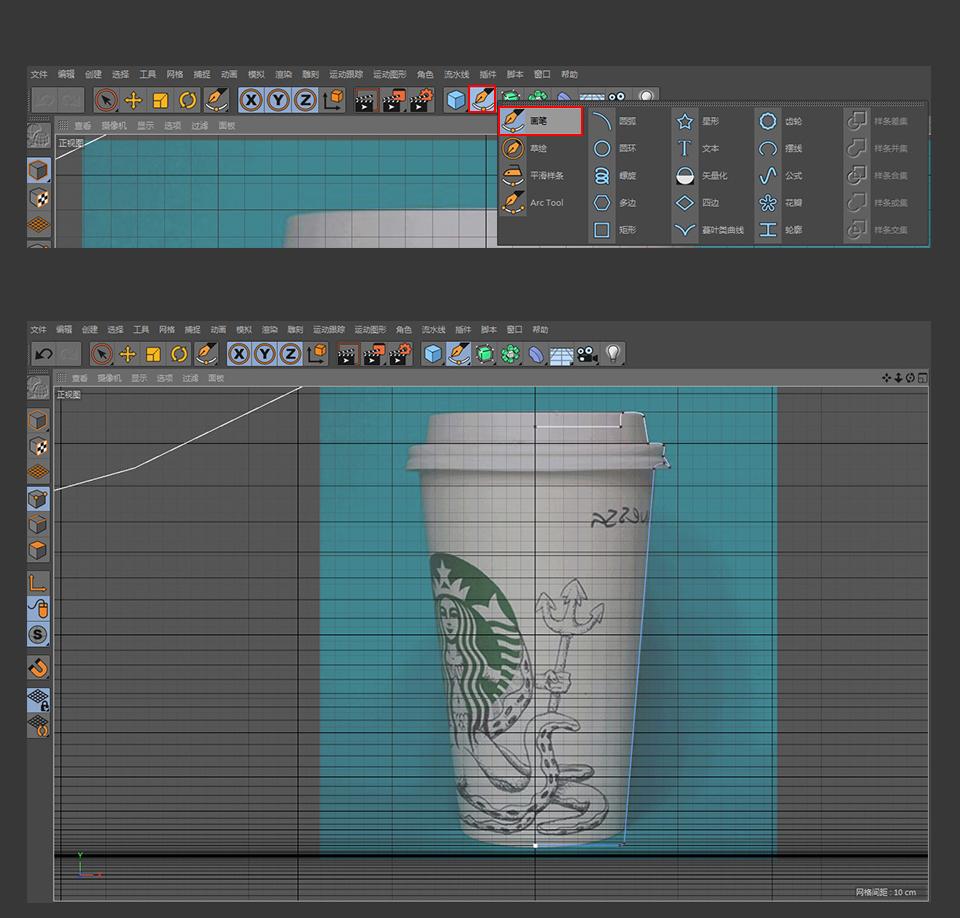Select the Move tool in the lower window
This screenshot has width=960, height=918.
(127, 354)
